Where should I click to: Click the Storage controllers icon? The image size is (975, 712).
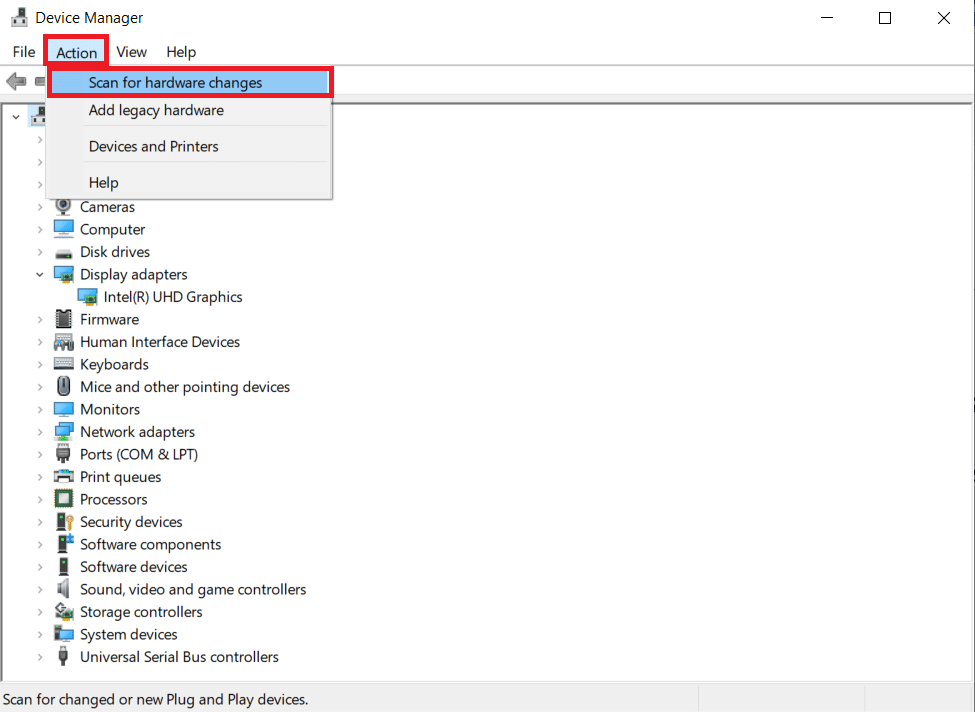[64, 611]
